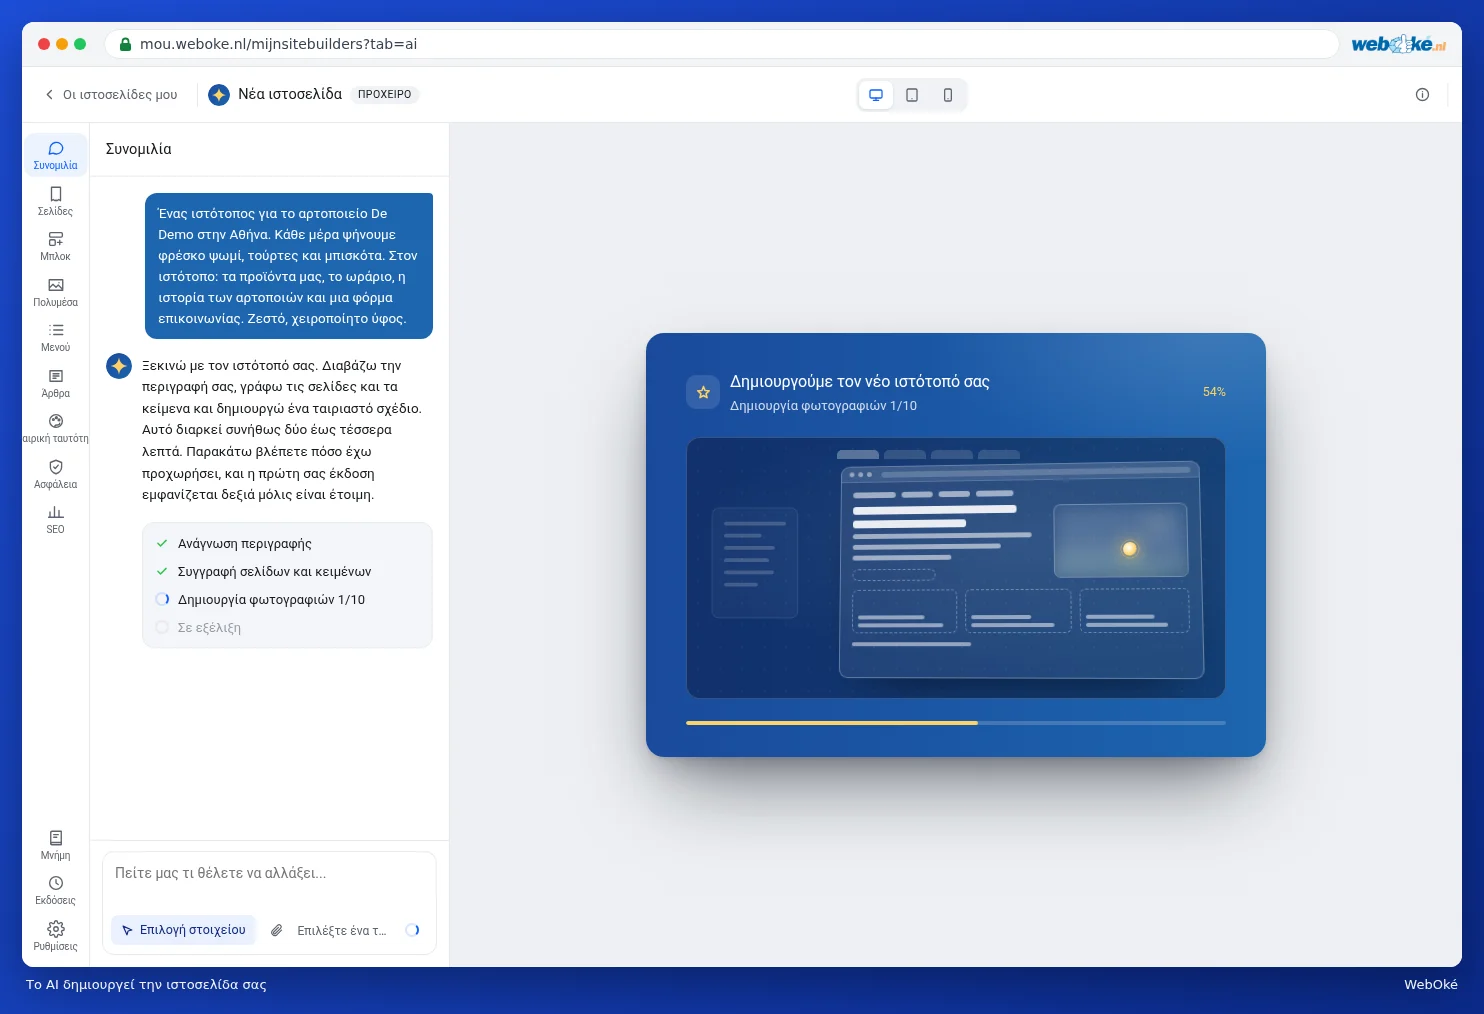
Task: Click the paperclip attach file button
Action: (277, 930)
